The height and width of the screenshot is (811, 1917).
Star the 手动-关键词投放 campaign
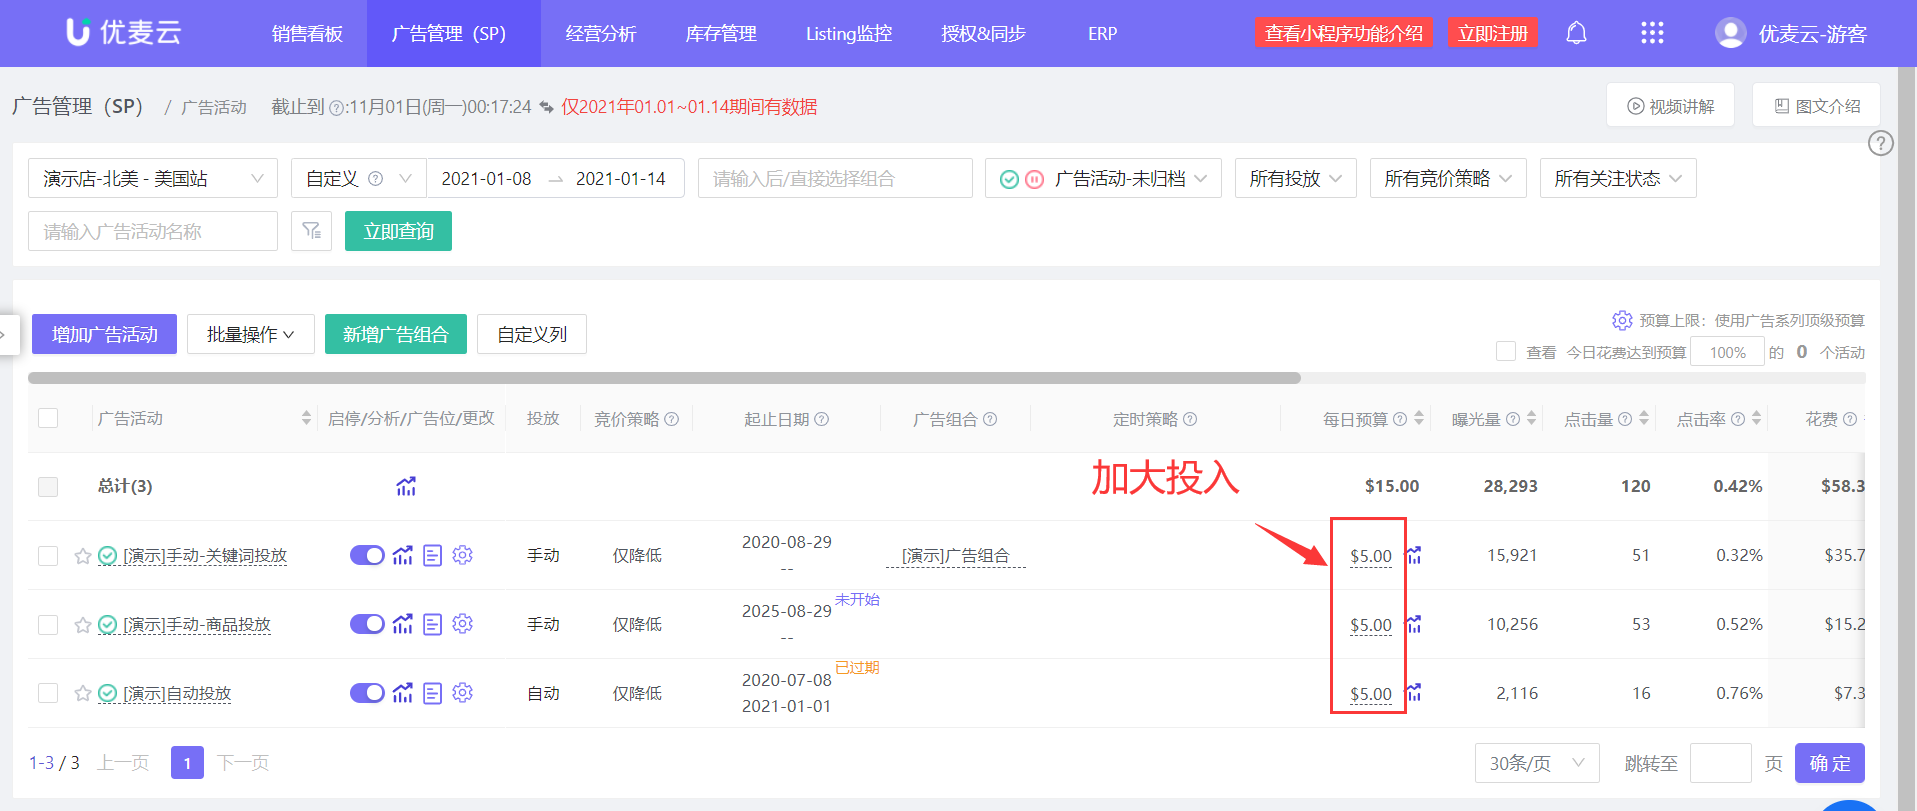[83, 555]
